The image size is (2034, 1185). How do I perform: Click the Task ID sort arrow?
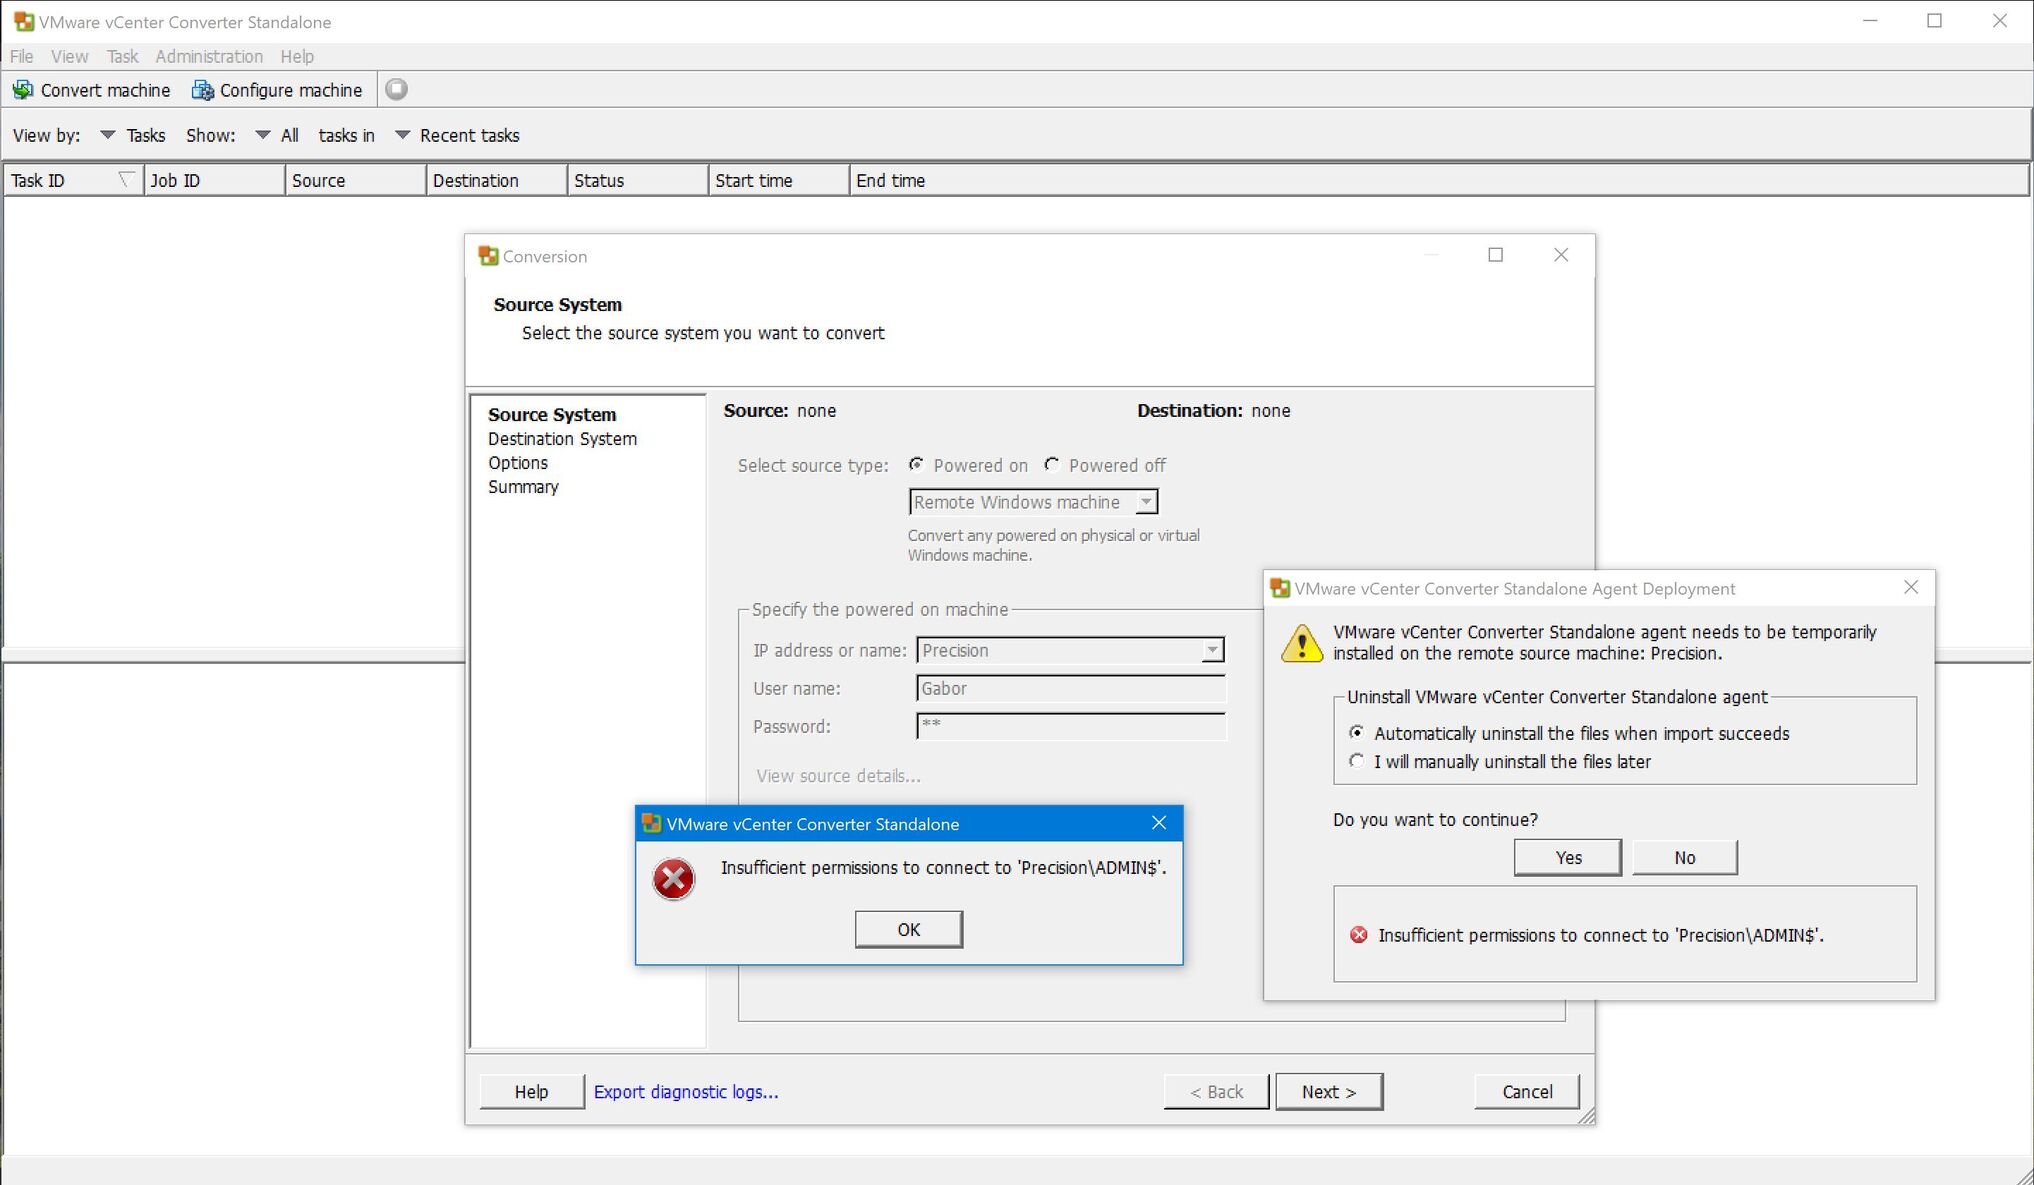[126, 179]
